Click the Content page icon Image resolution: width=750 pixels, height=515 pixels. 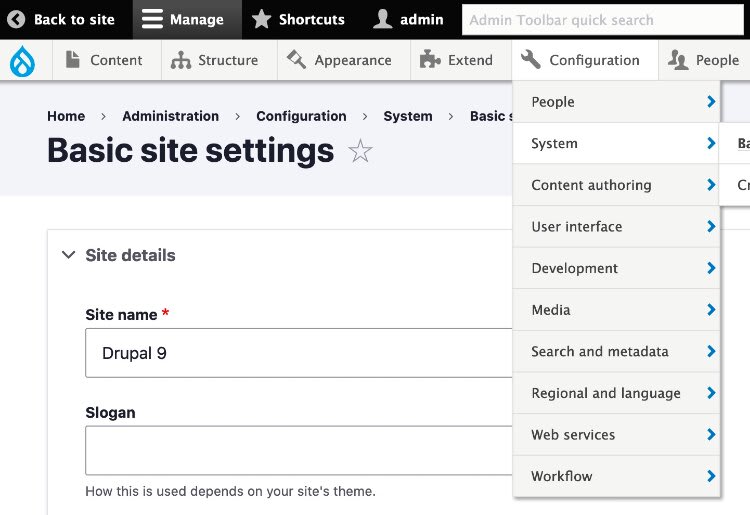[x=73, y=60]
